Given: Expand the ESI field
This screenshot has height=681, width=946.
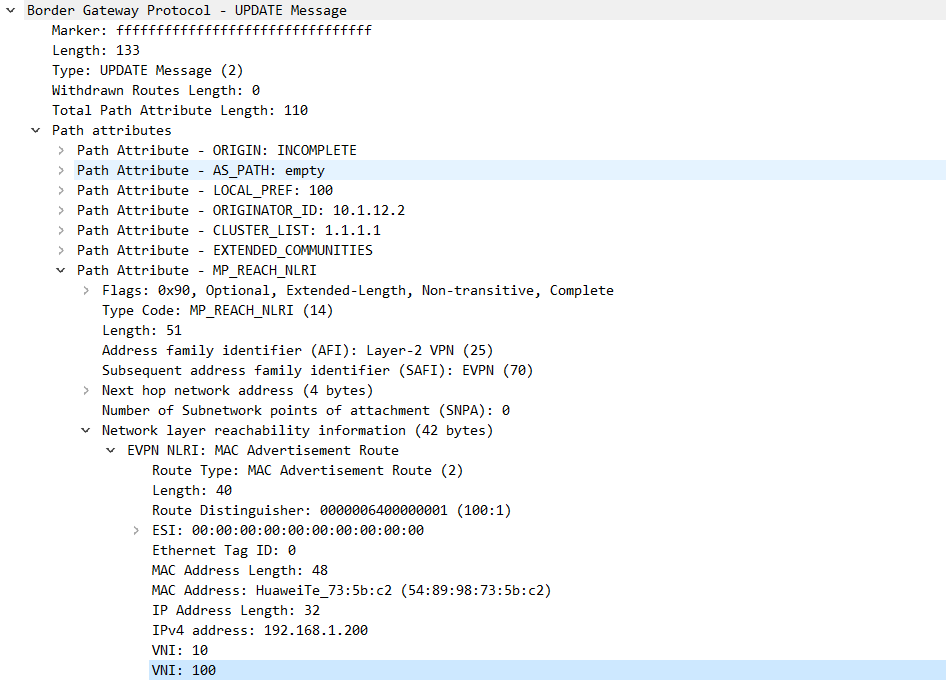Looking at the screenshot, I should coord(136,531).
